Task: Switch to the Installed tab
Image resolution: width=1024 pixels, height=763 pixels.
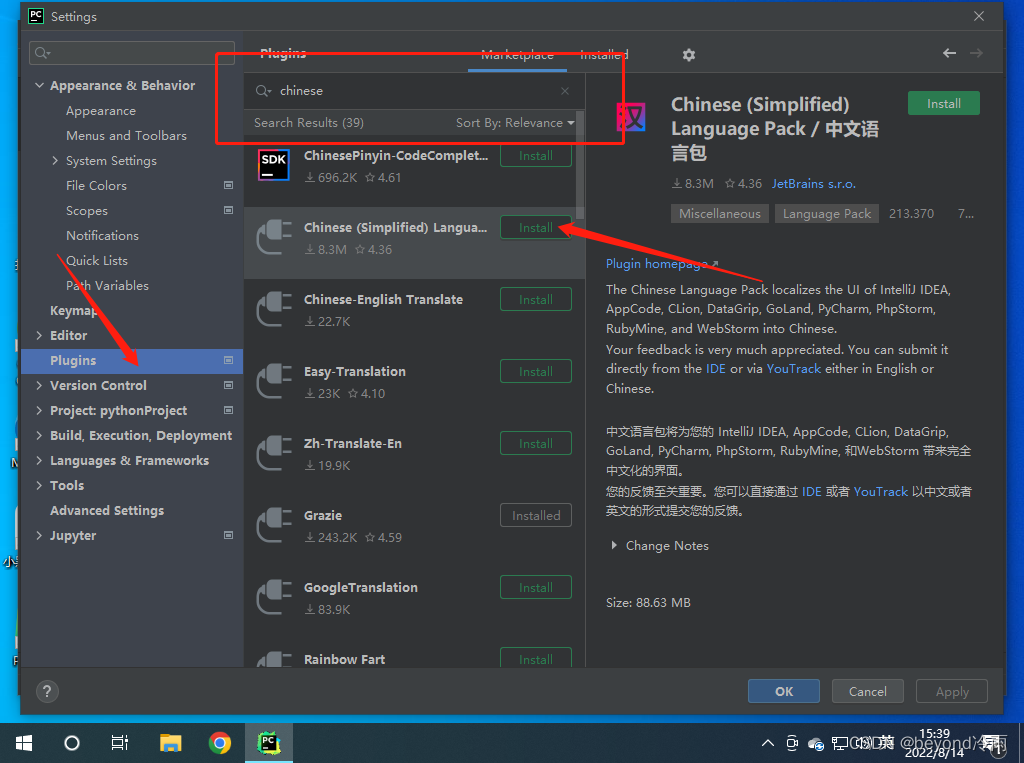Action: click(604, 55)
